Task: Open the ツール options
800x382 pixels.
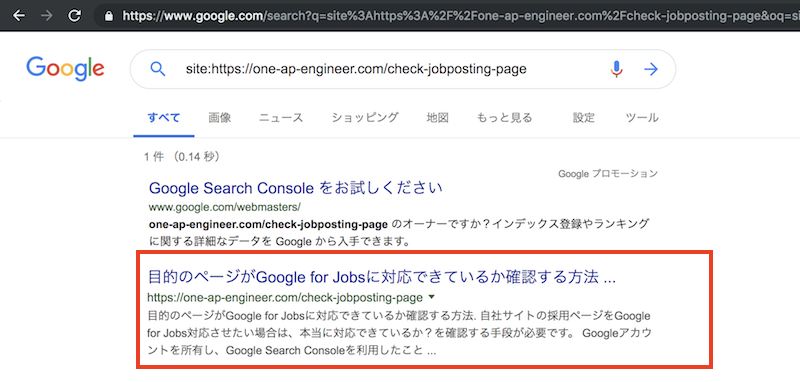Action: tap(642, 118)
